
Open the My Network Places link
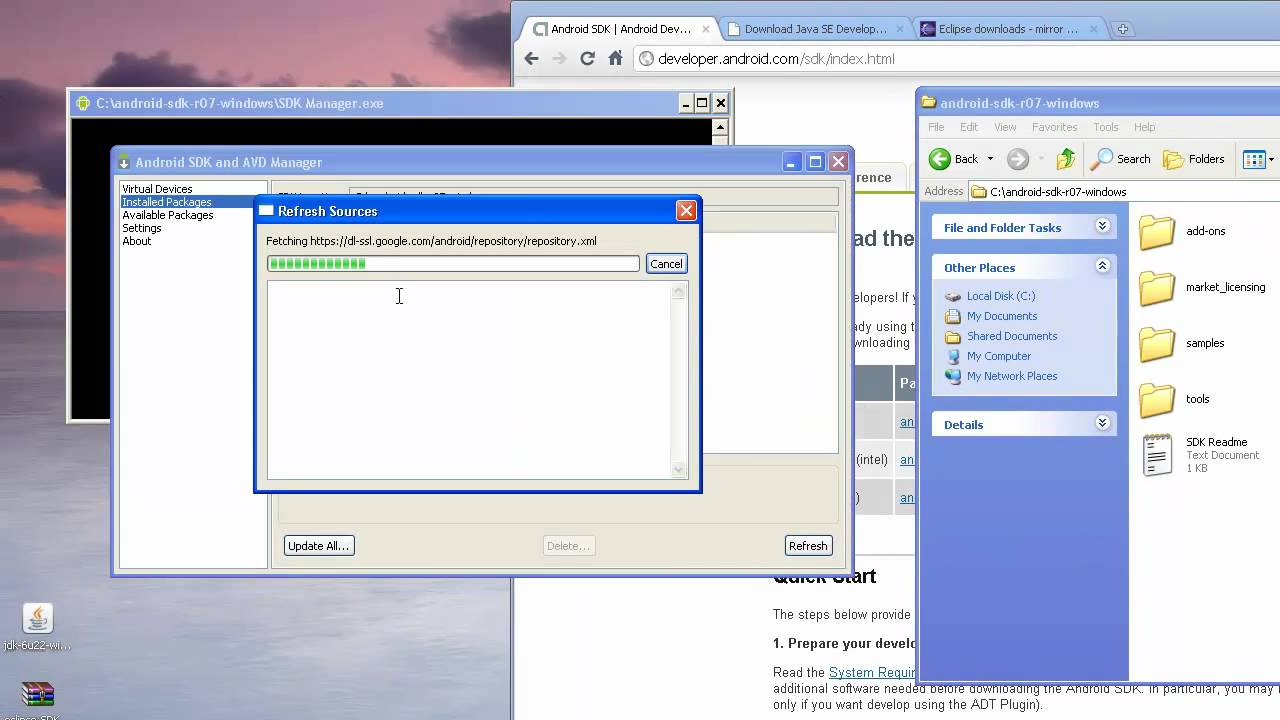pos(1011,376)
